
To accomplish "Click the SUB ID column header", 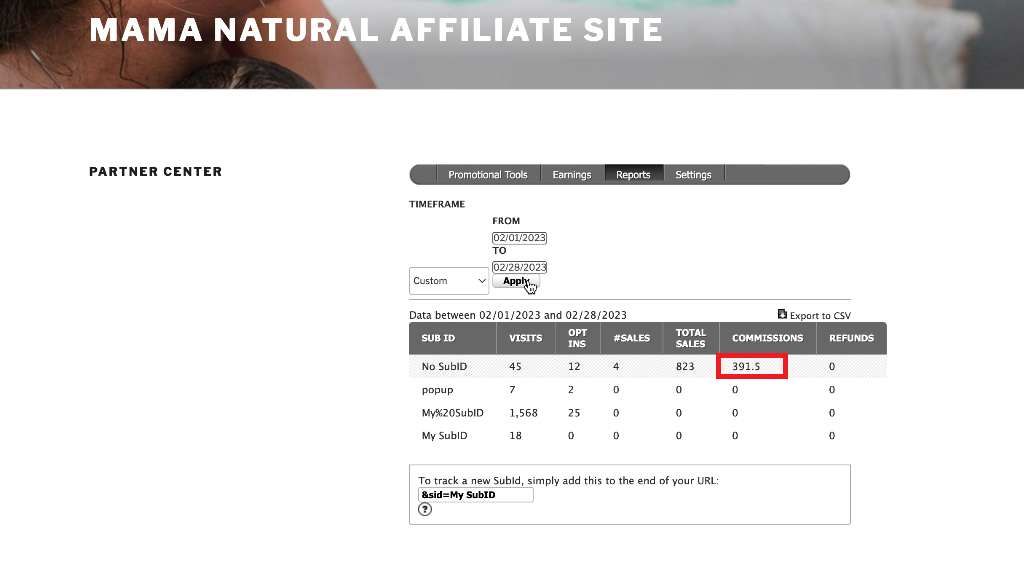I will pyautogui.click(x=453, y=338).
